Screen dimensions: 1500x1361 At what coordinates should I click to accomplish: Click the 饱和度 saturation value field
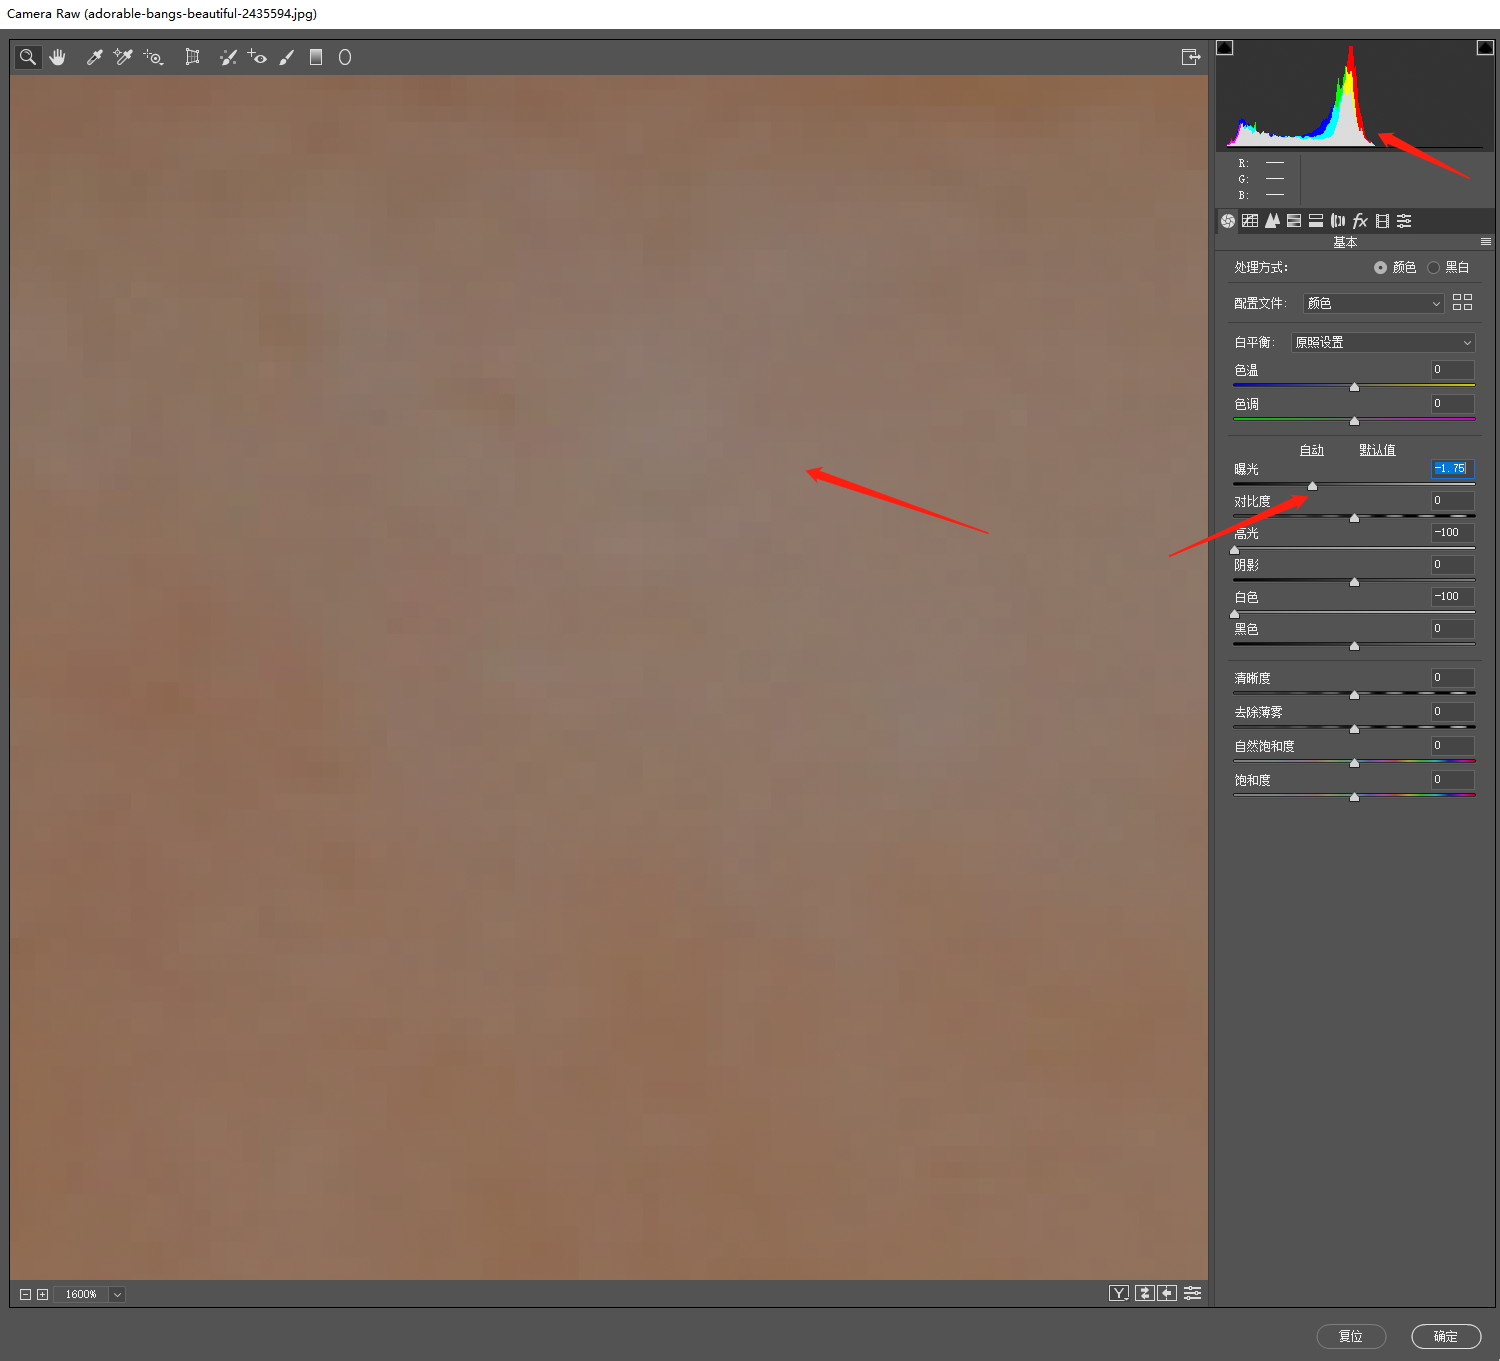click(1452, 780)
